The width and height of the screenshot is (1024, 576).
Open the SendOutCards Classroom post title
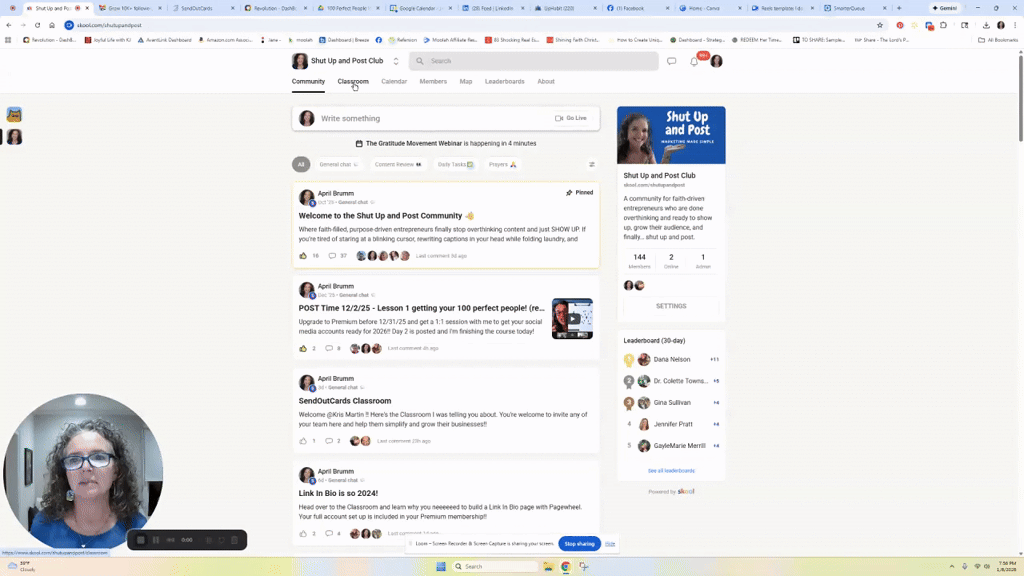345,401
